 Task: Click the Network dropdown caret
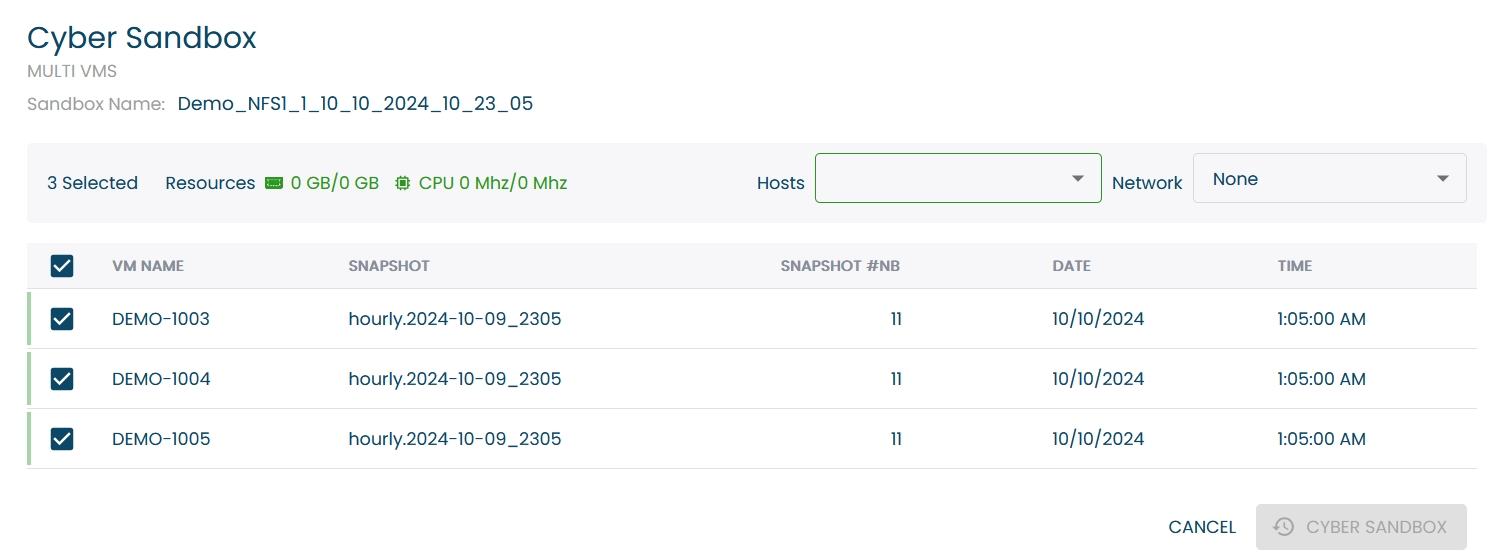coord(1443,179)
